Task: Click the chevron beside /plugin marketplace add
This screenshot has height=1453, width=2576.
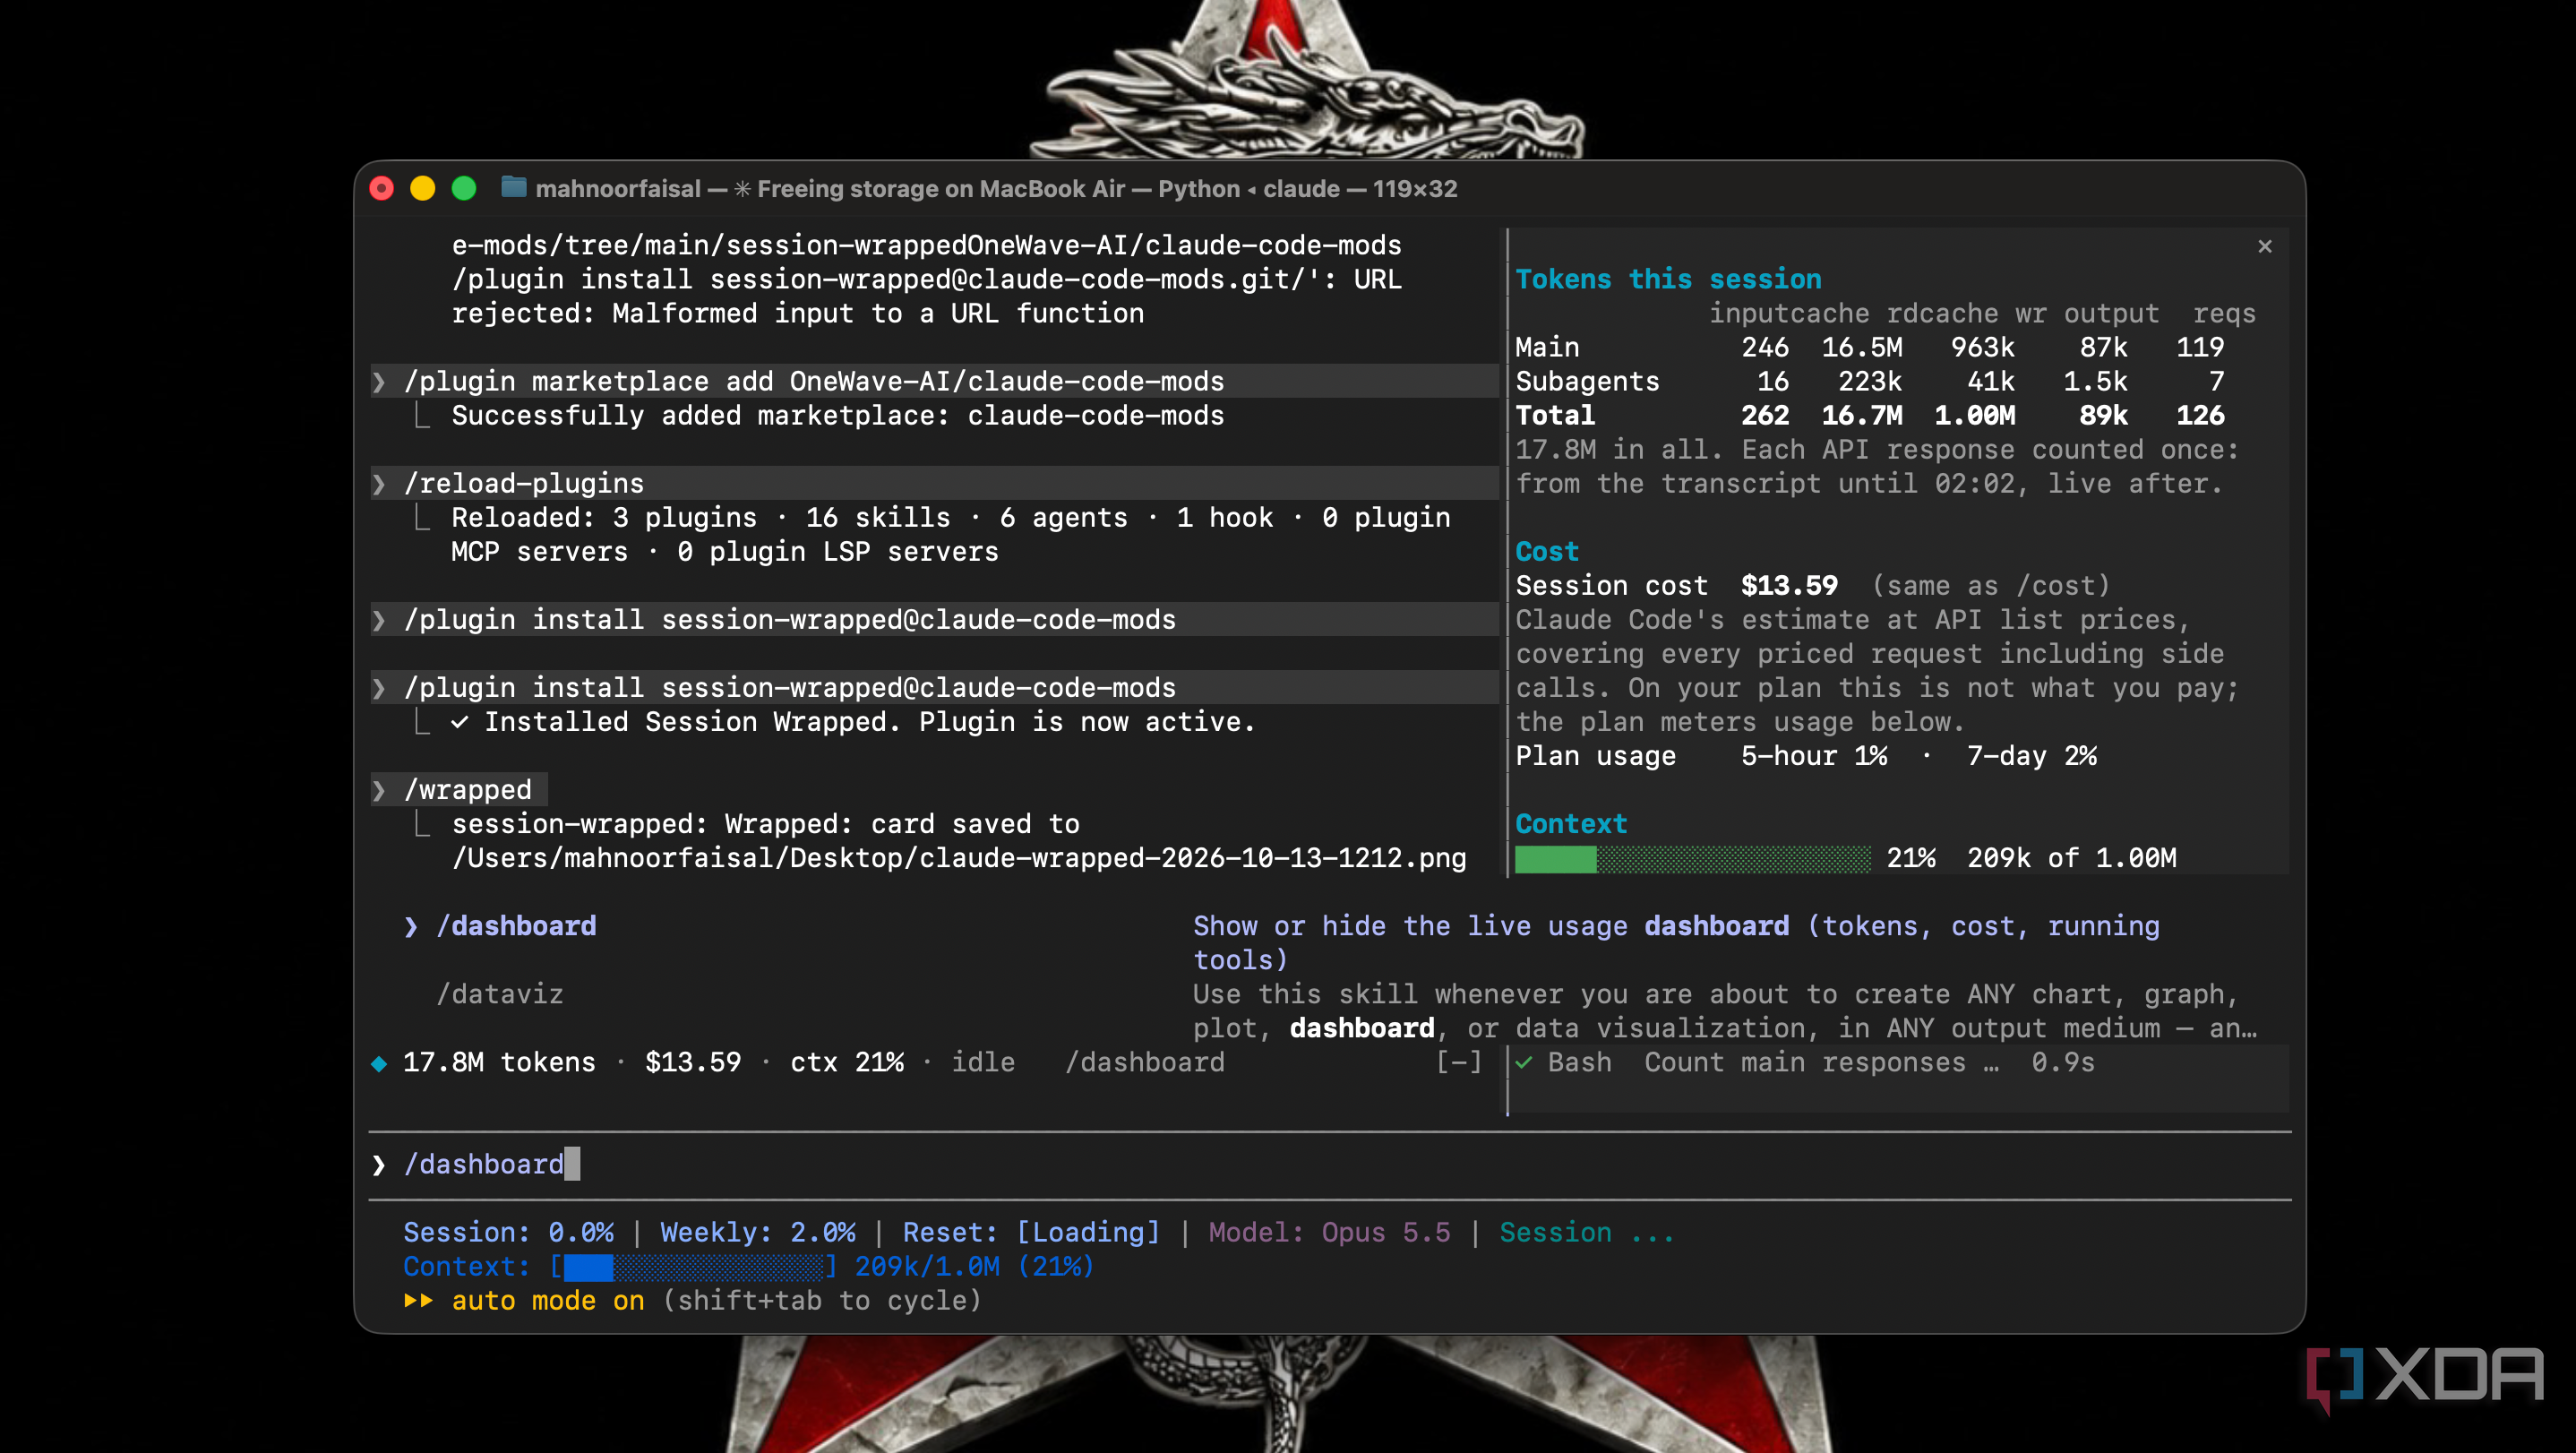Action: click(379, 382)
